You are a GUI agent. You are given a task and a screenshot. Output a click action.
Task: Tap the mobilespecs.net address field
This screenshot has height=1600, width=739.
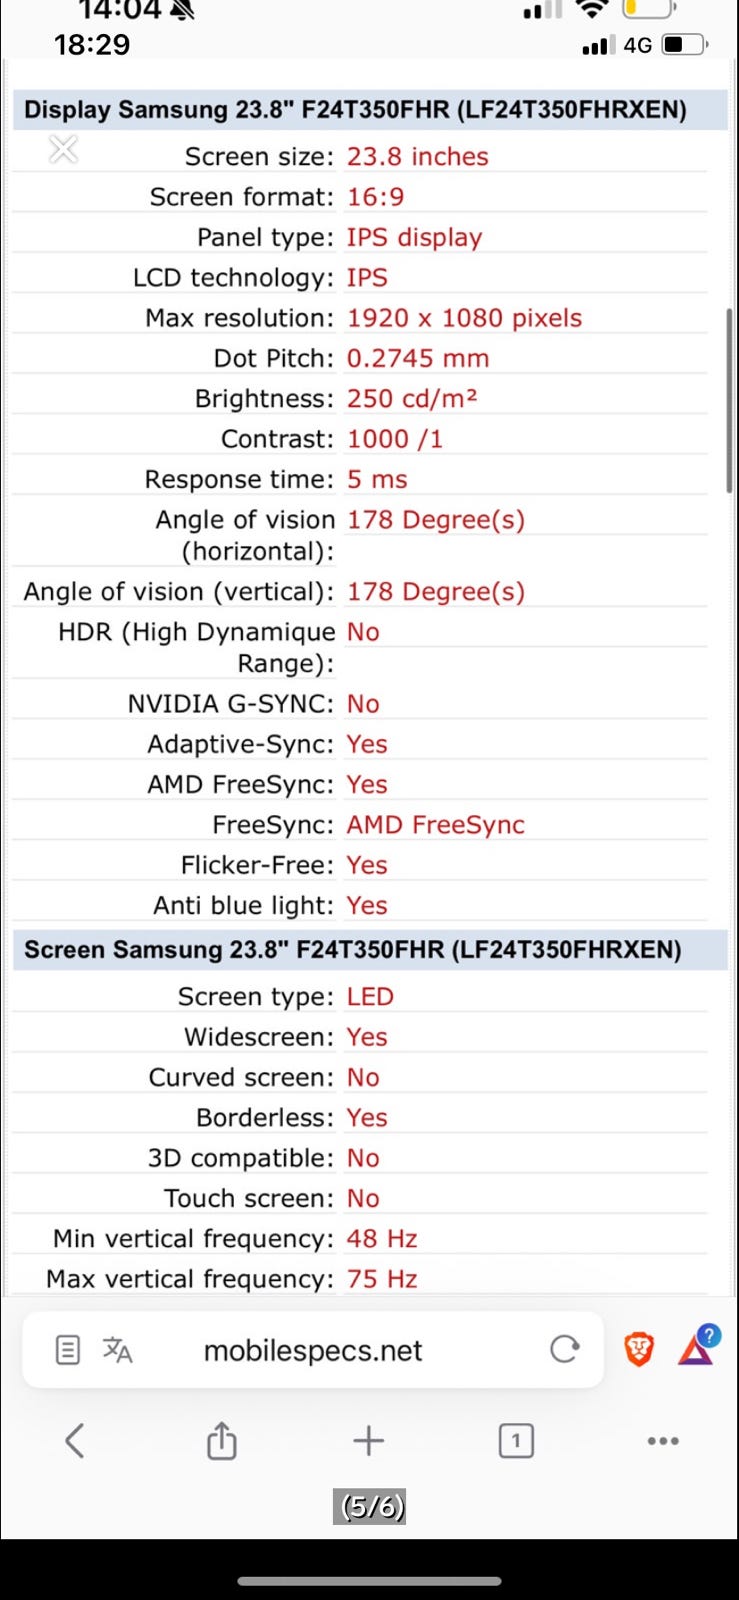pyautogui.click(x=313, y=1351)
